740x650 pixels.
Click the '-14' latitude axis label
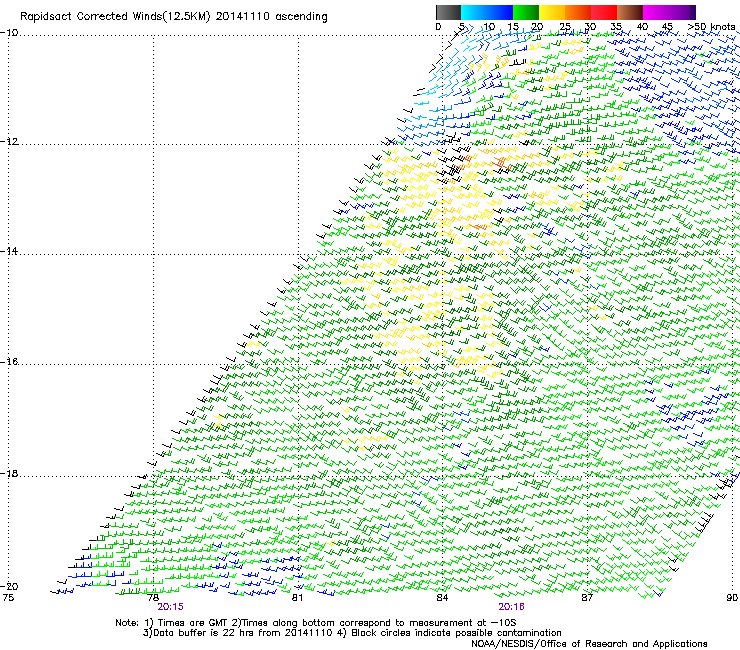pyautogui.click(x=9, y=251)
